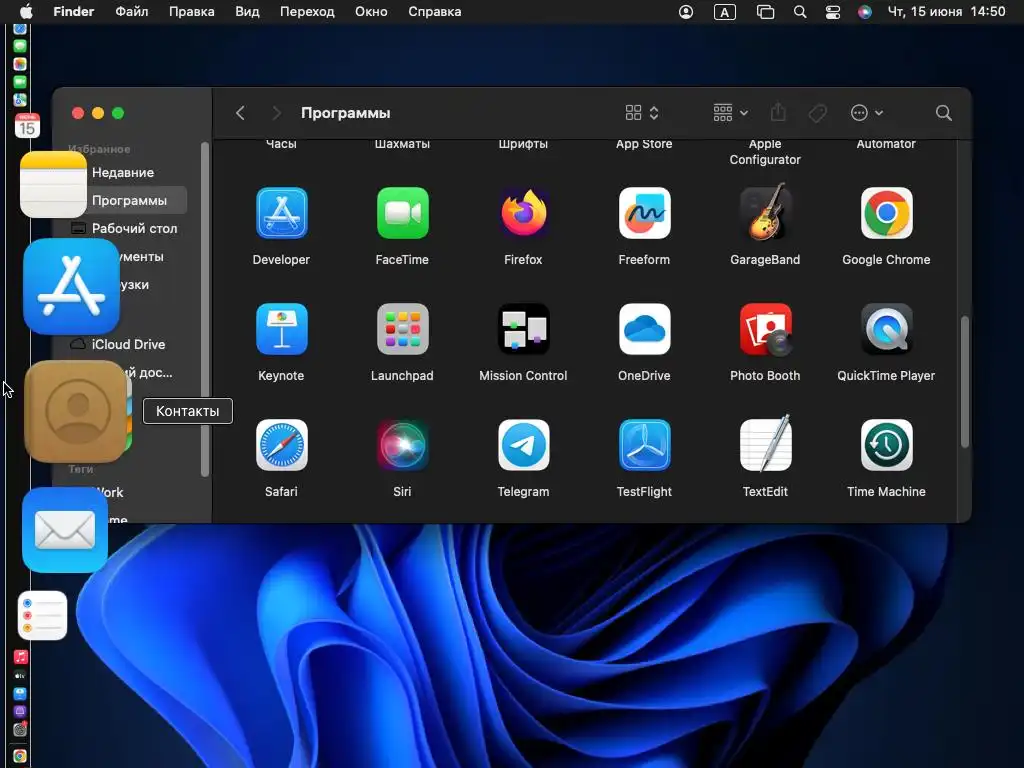
Task: Open the OneDrive app
Action: click(x=644, y=329)
